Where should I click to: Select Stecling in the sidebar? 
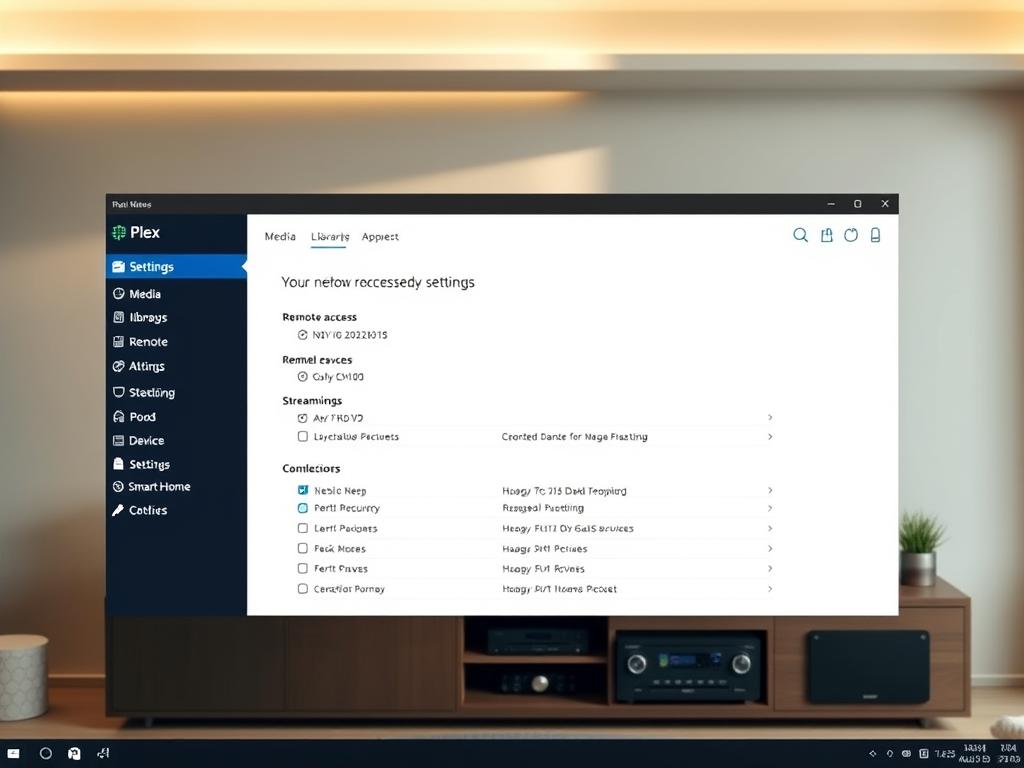[144, 392]
